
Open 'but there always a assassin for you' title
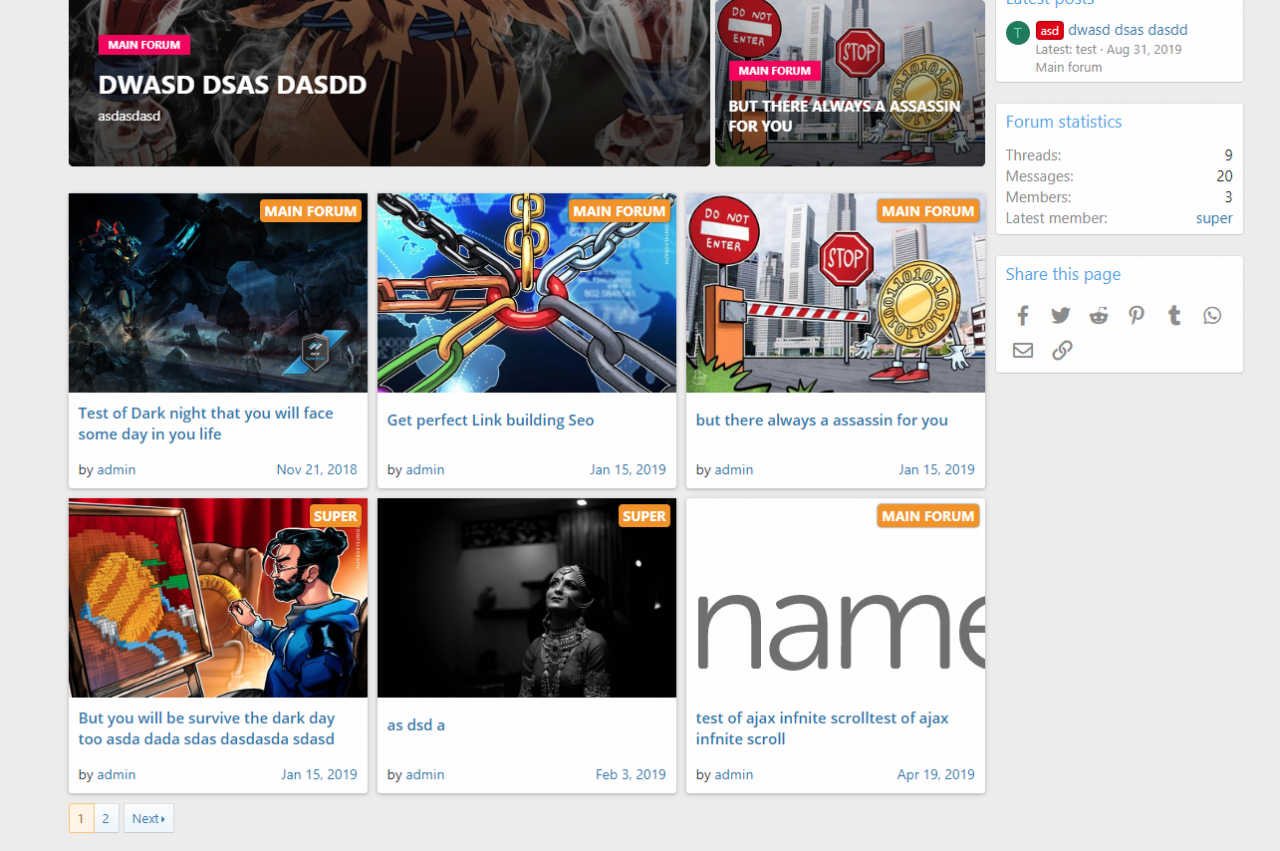click(x=822, y=420)
